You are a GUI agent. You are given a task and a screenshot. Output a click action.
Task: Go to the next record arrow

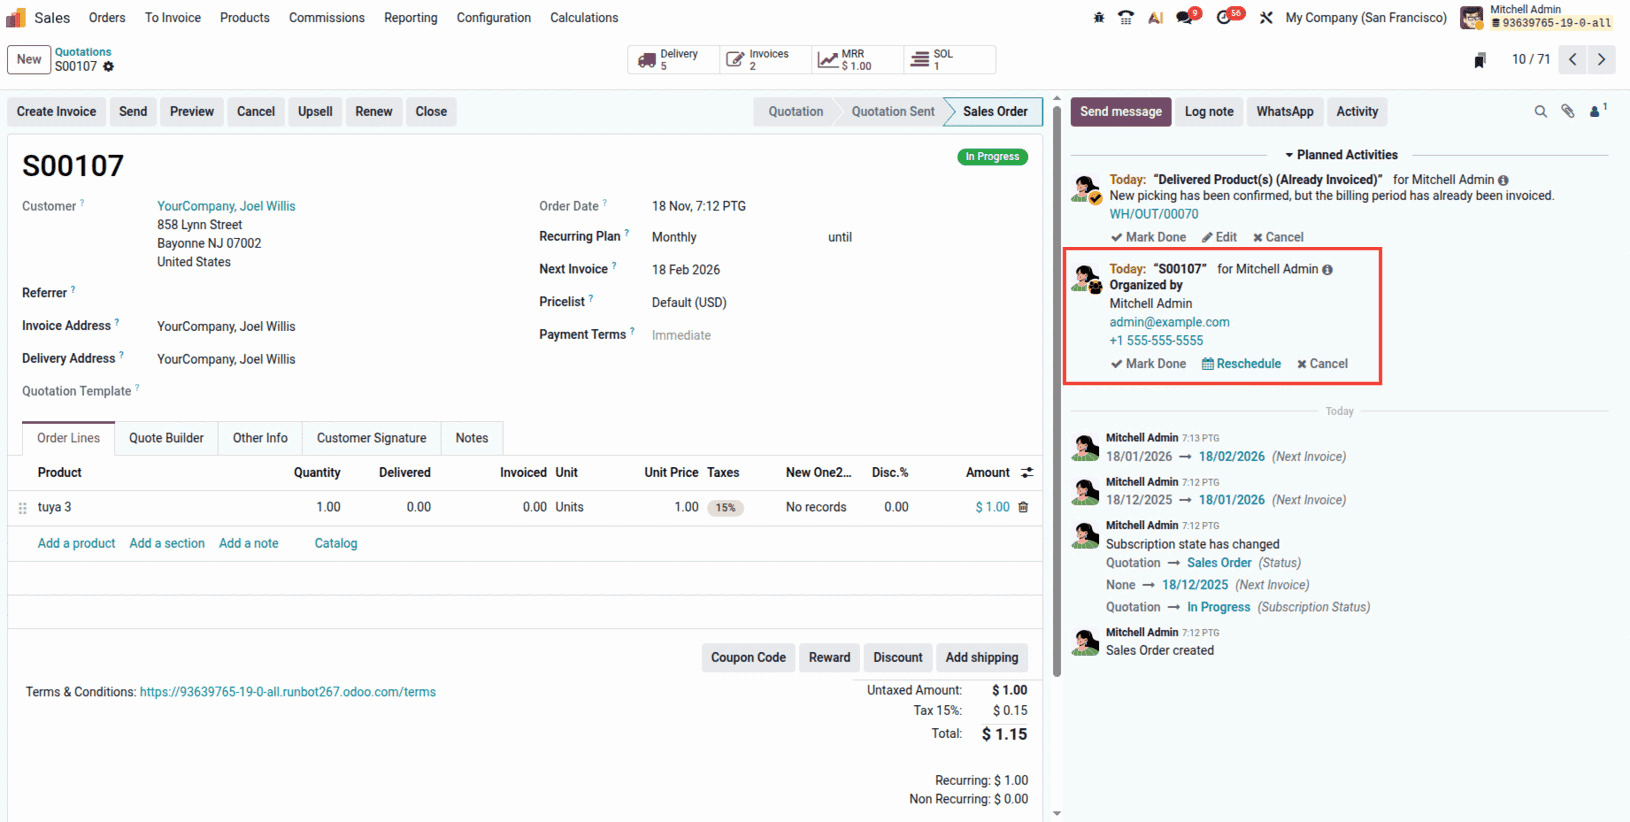coord(1601,60)
